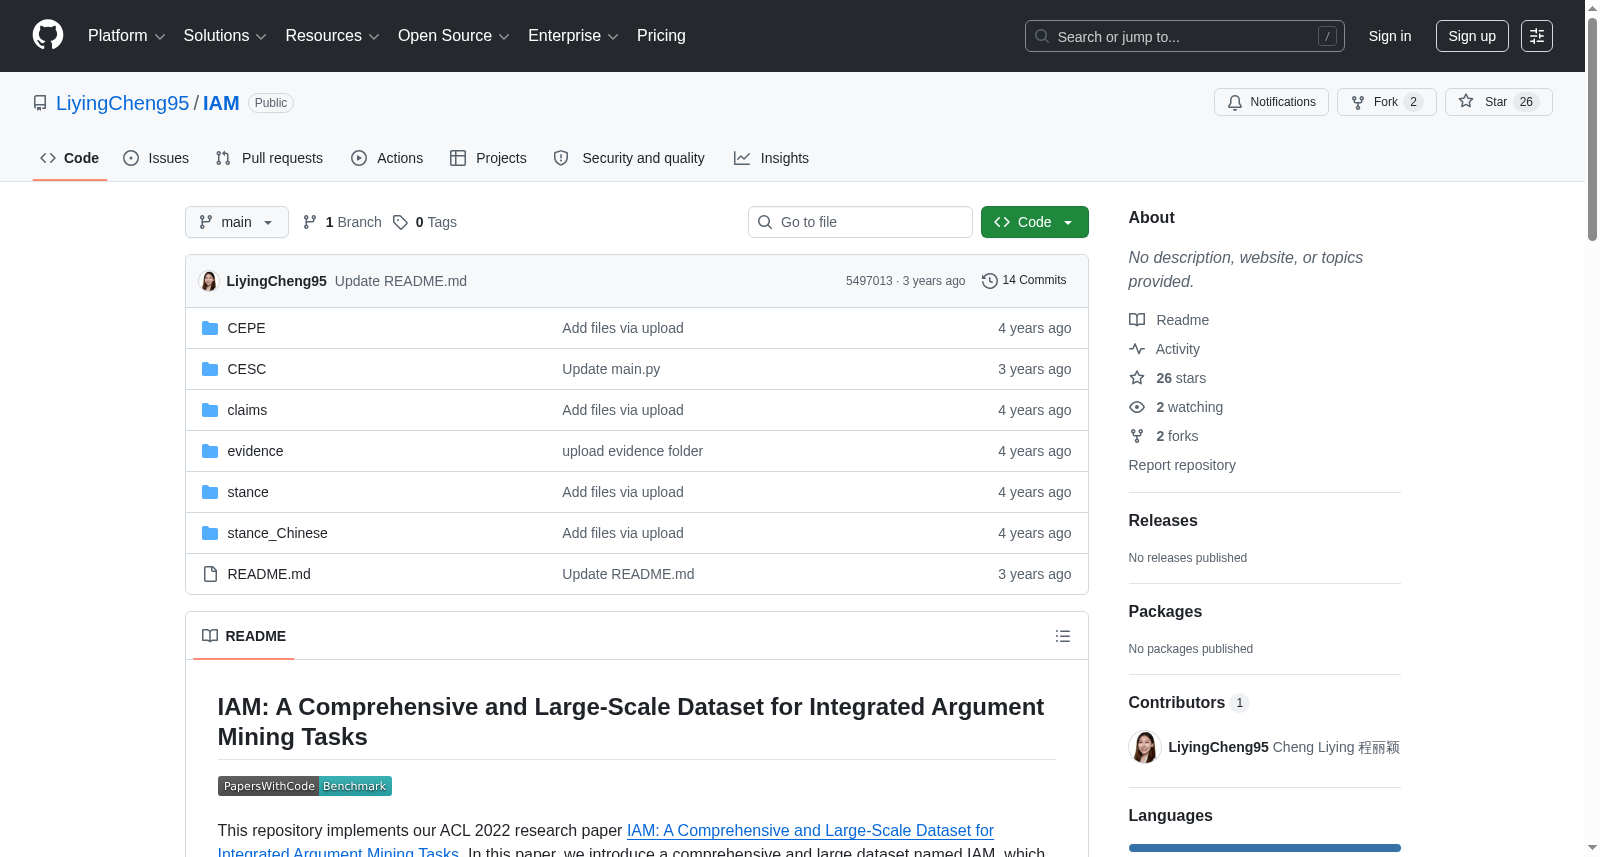Click the branch icon next to 1 Branch

click(310, 222)
